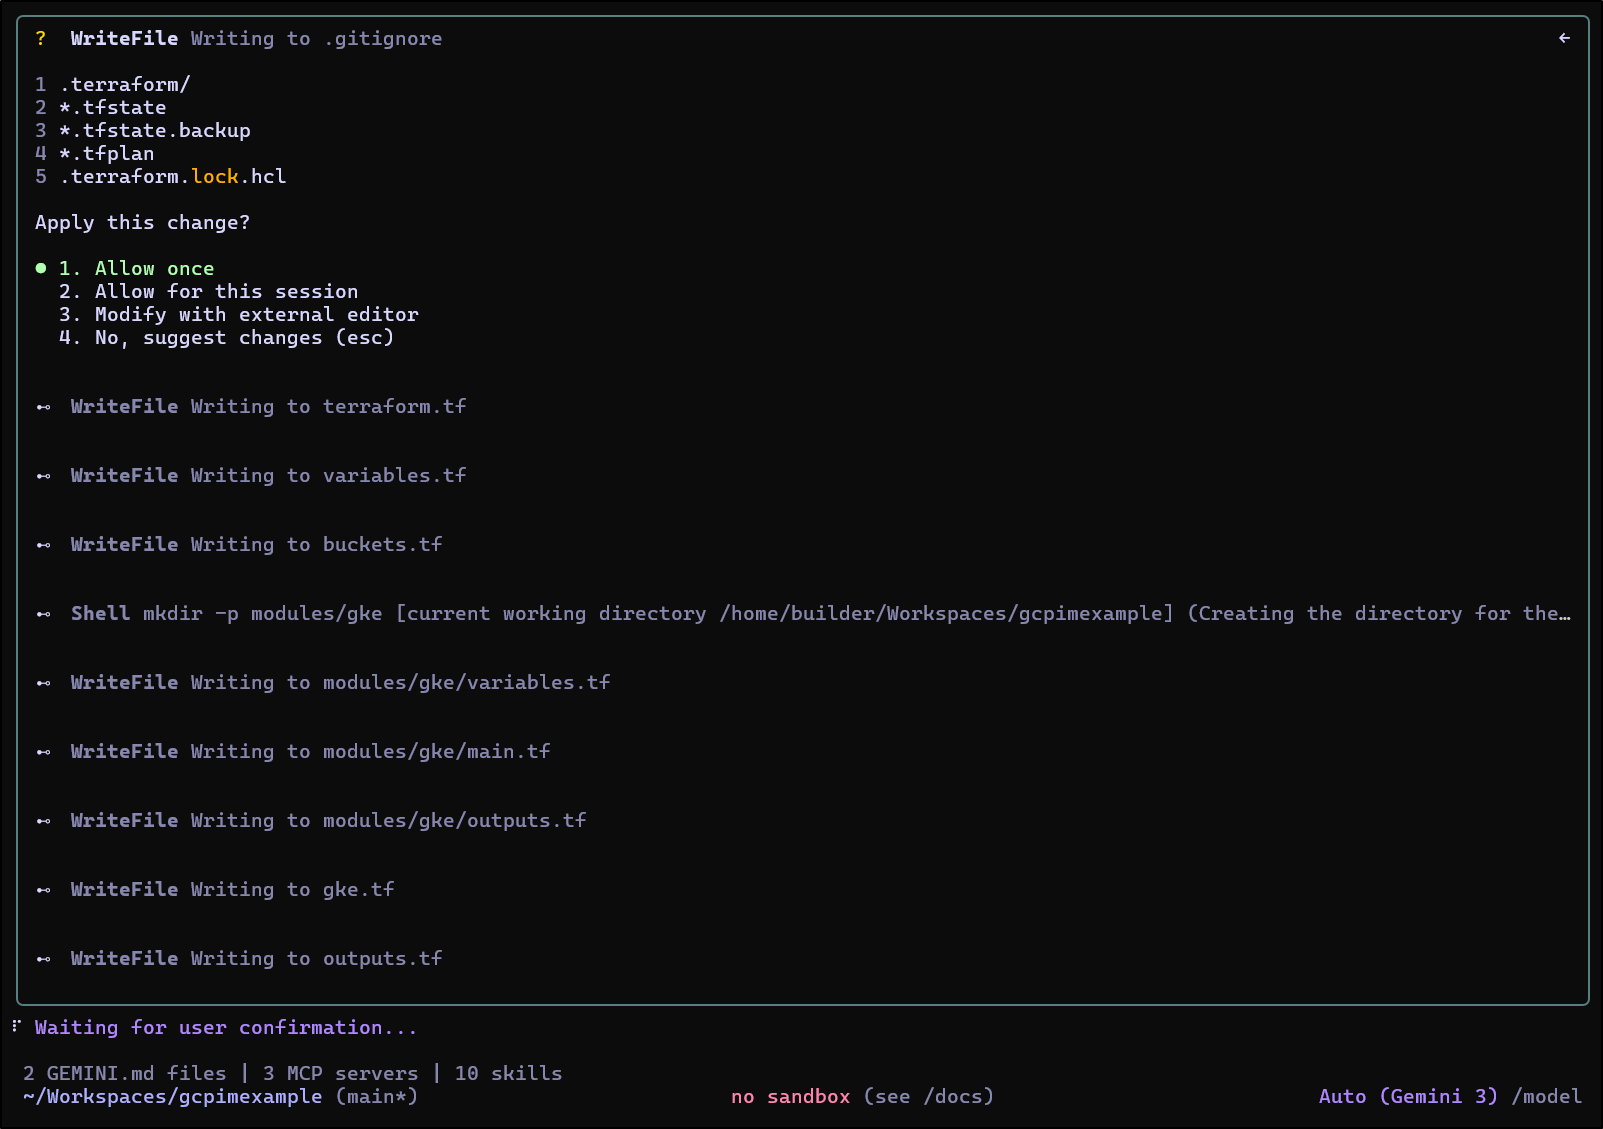1603x1129 pixels.
Task: Click the spinner icon beside Waiting for confirmation
Action: tap(16, 1027)
